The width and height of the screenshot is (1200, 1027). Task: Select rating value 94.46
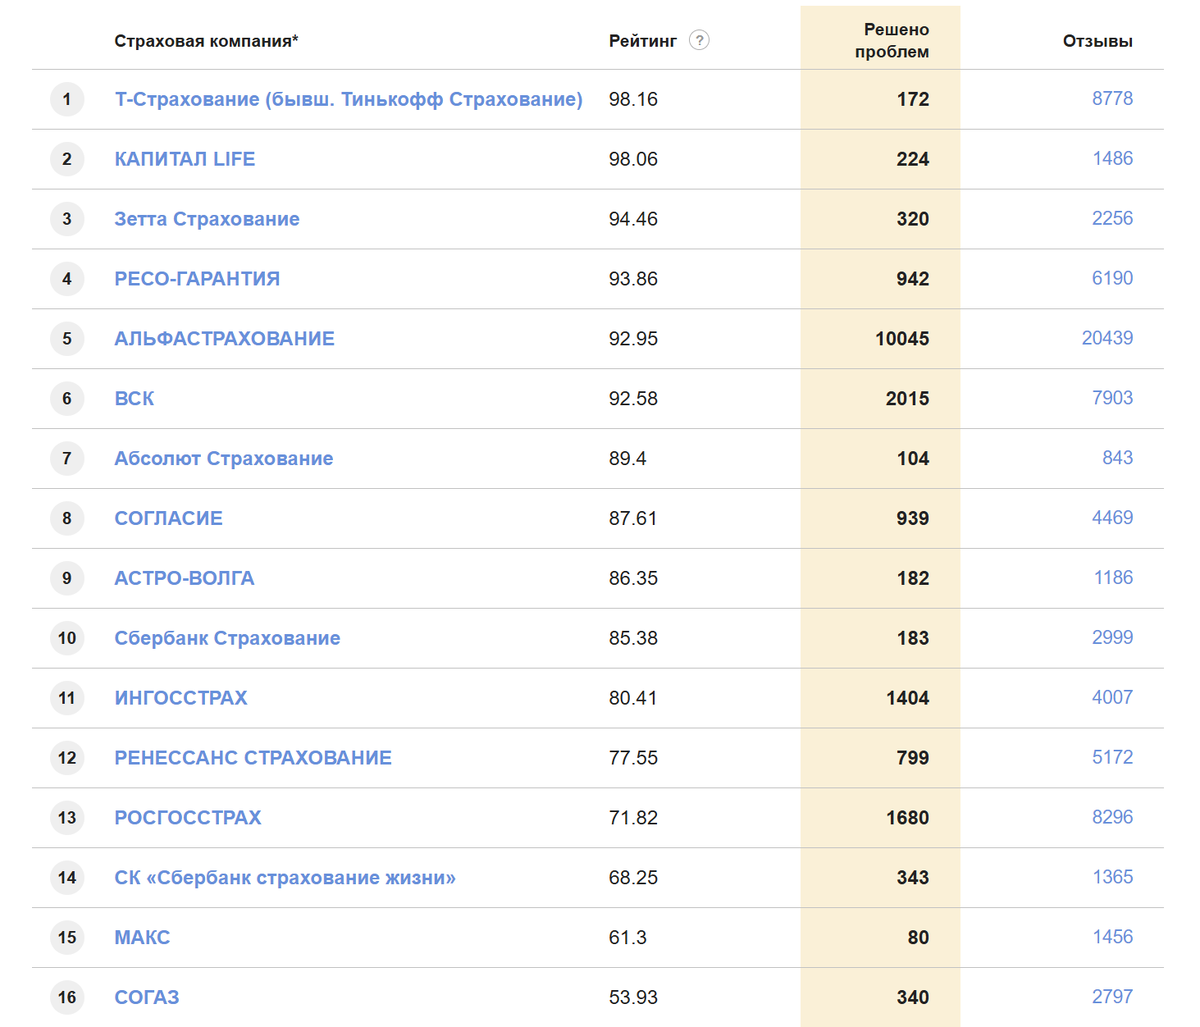pos(633,219)
